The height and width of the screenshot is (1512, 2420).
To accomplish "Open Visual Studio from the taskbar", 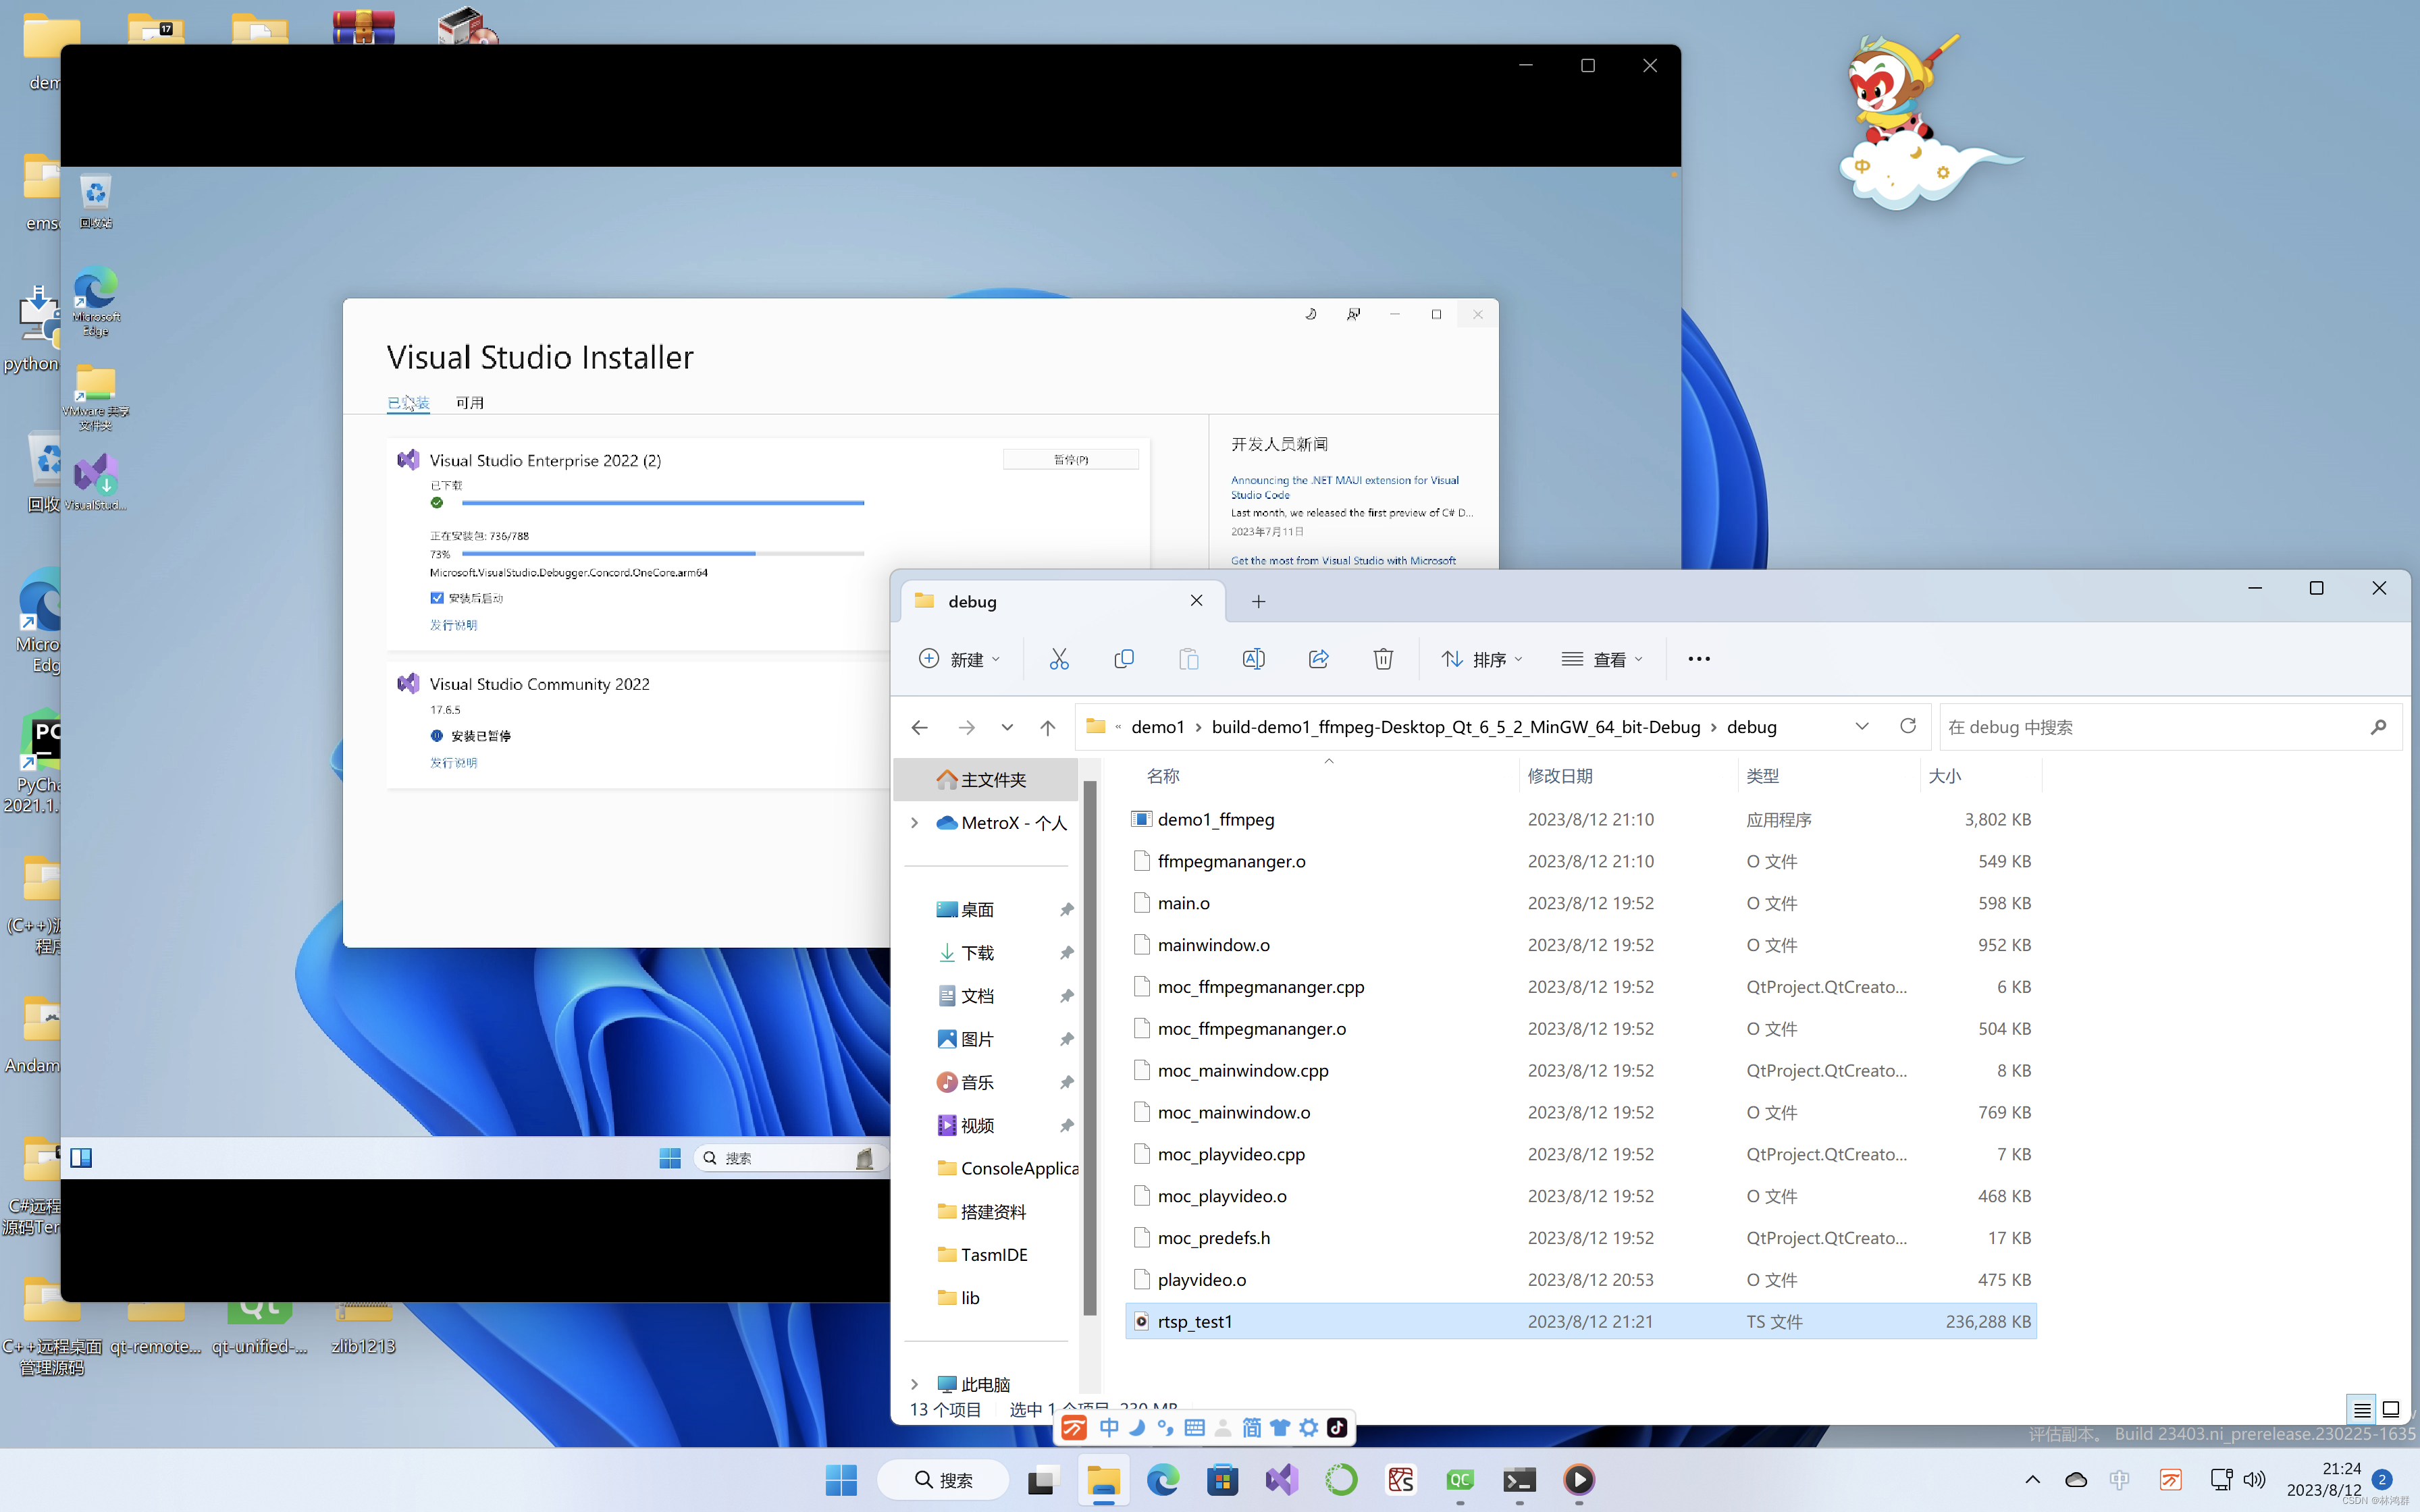I will click(x=1281, y=1479).
